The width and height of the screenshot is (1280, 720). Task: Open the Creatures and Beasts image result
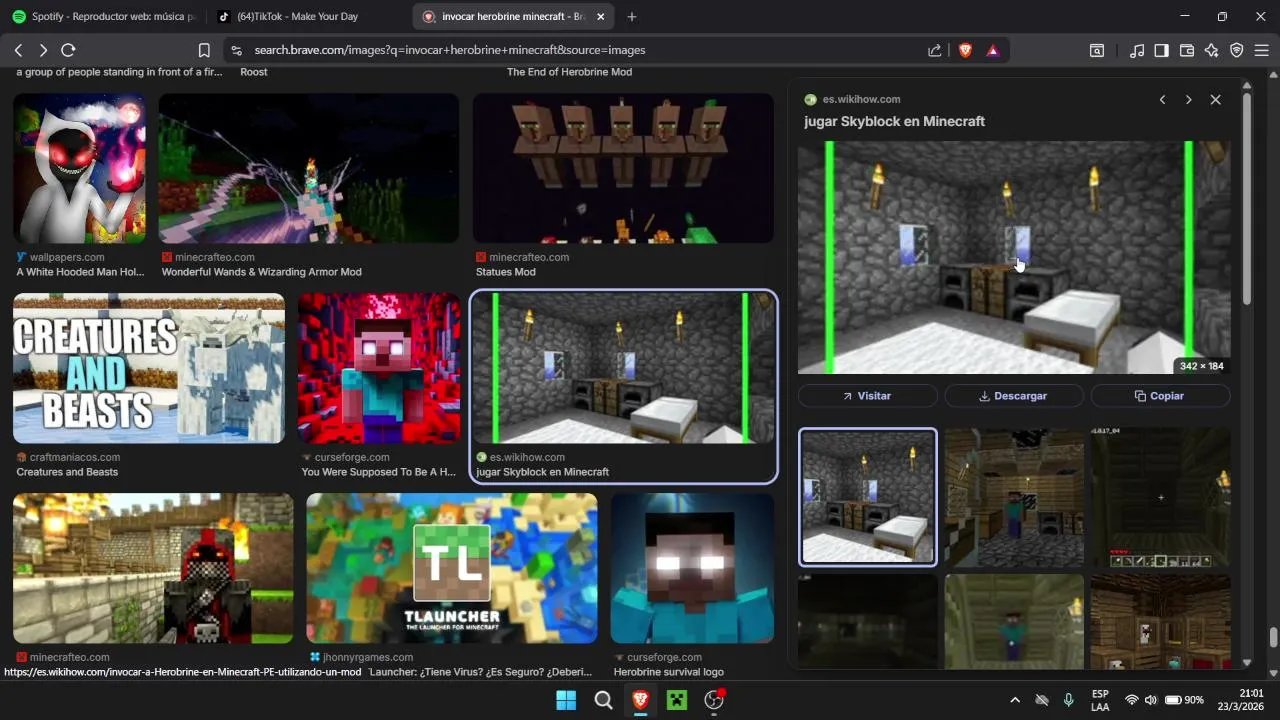click(149, 368)
